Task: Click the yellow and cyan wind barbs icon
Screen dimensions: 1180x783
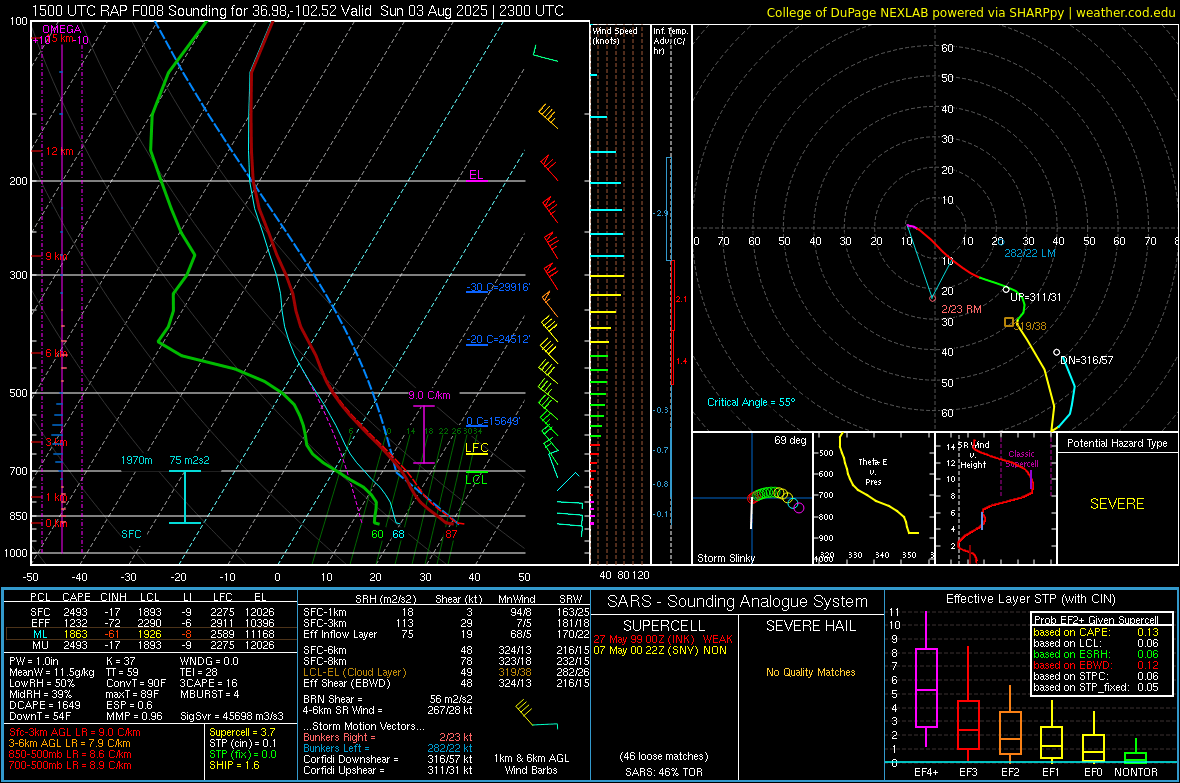Action: click(536, 714)
